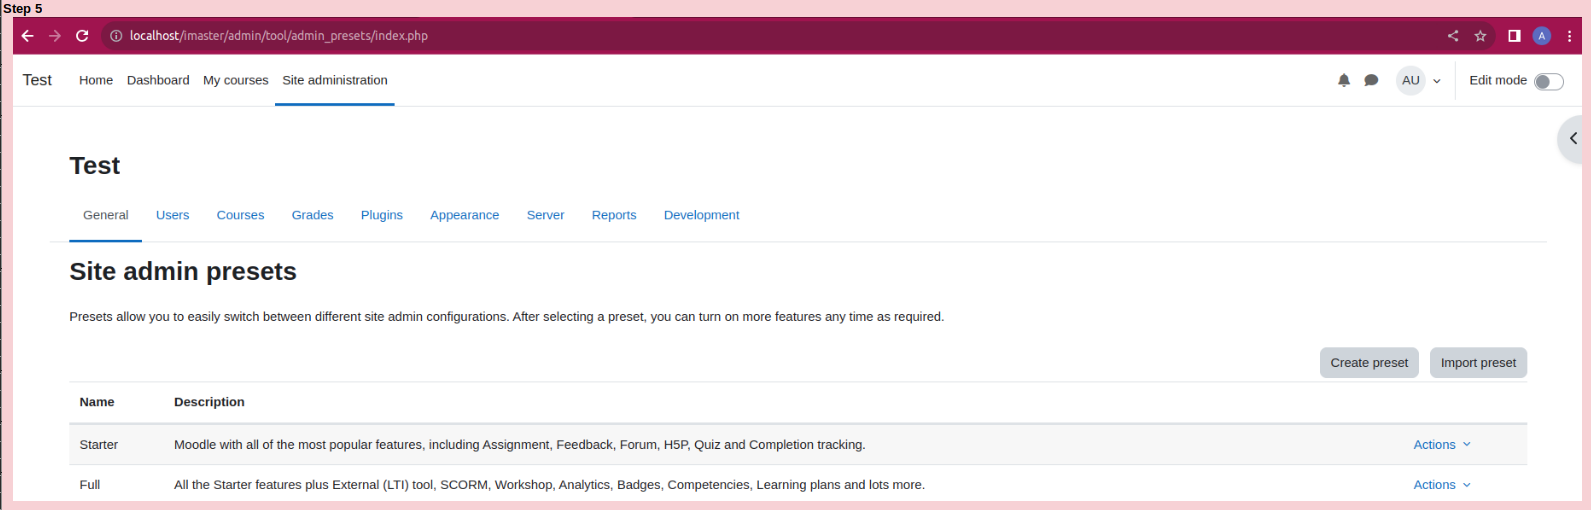Open the Chrome profile avatar
The width and height of the screenshot is (1591, 510).
point(1542,36)
